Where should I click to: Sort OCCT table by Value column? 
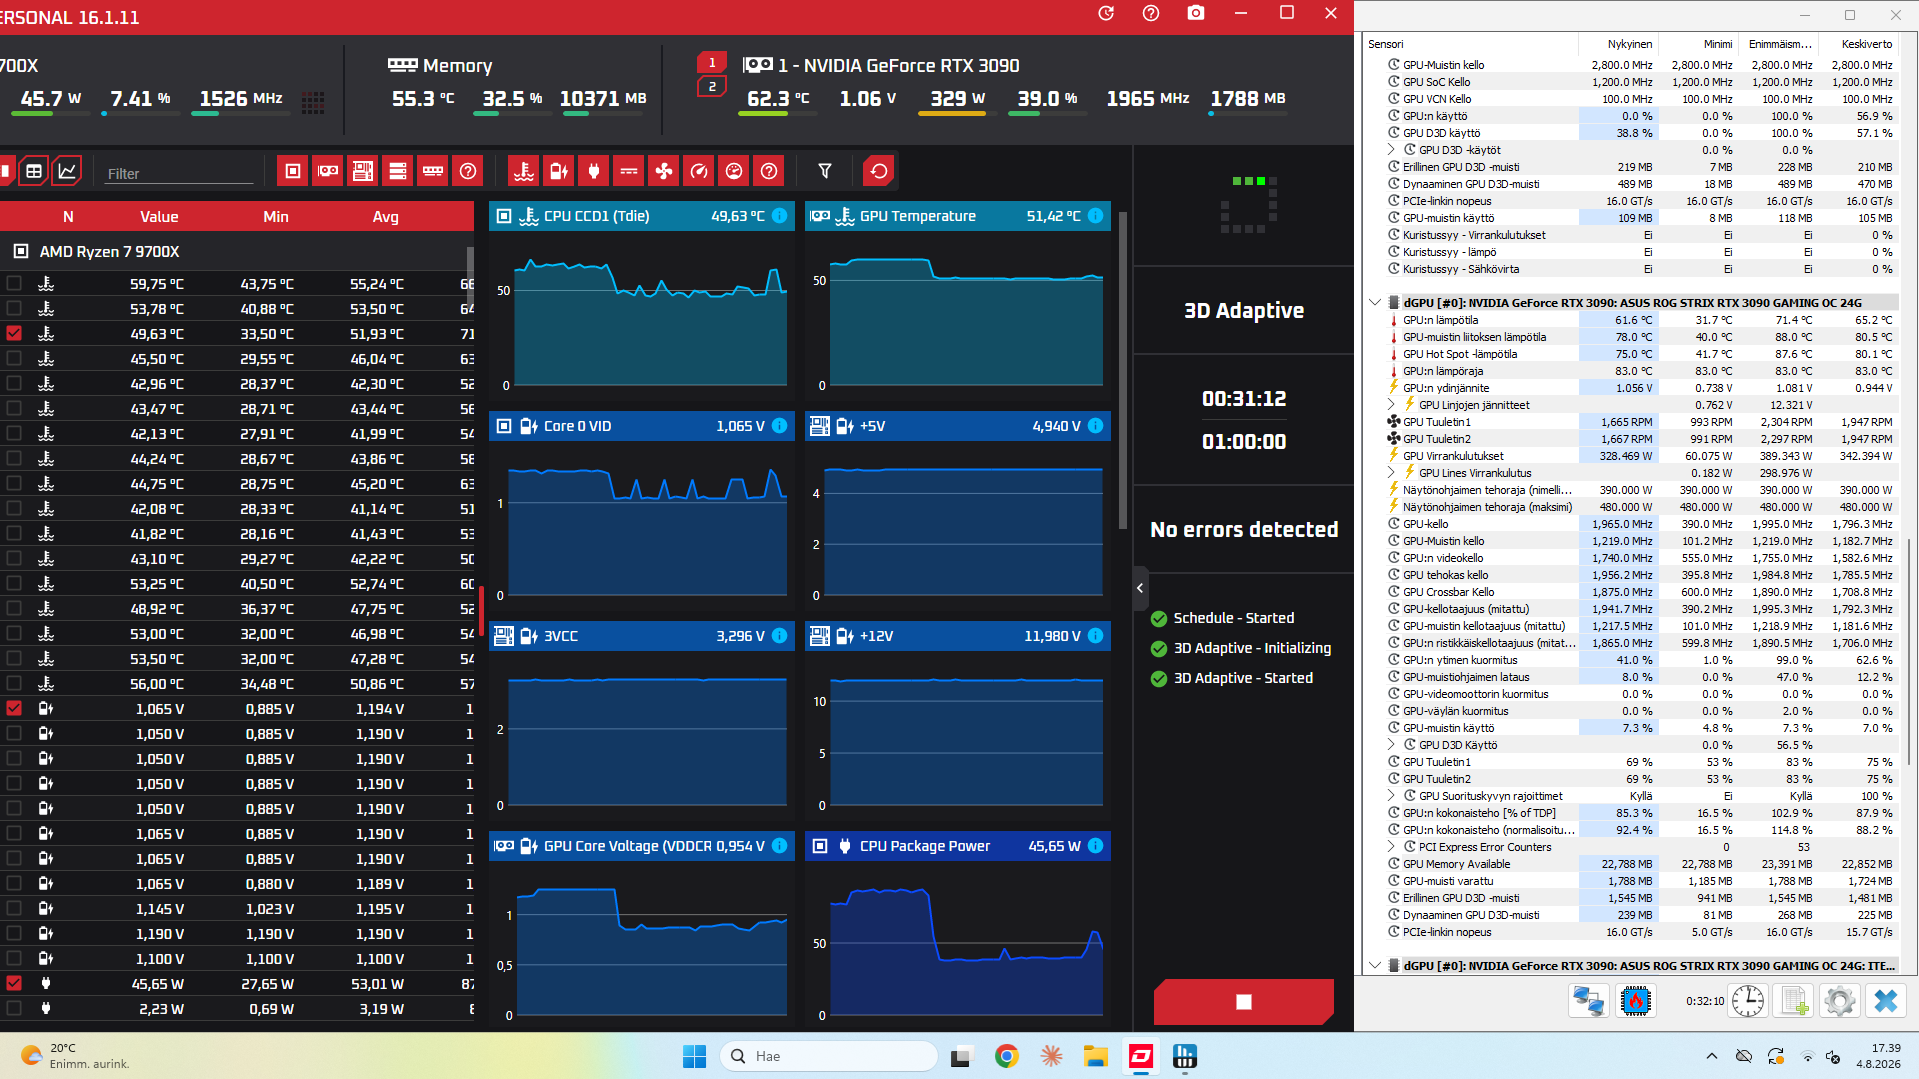(159, 217)
